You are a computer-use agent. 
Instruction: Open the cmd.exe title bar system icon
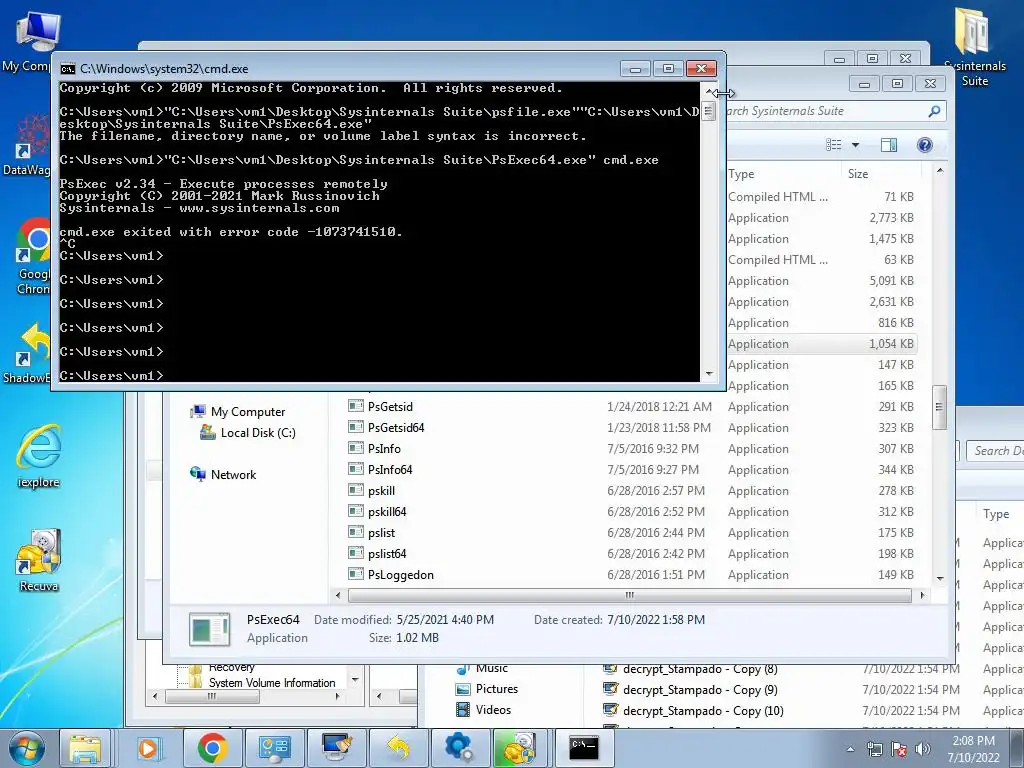[x=67, y=69]
